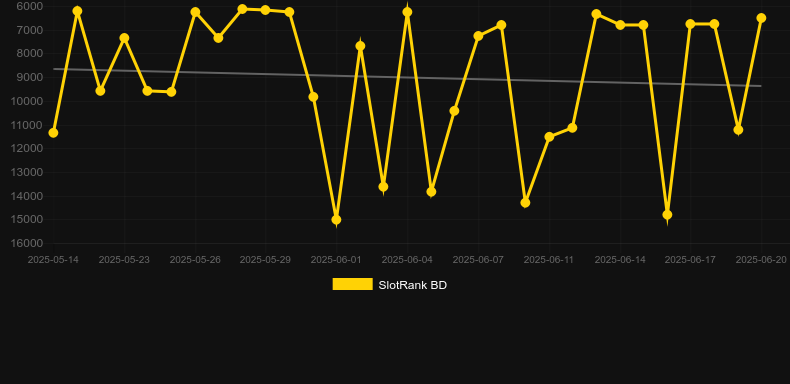The height and width of the screenshot is (384, 790).
Task: Click the 16000 y-axis label
Action: tap(27, 243)
